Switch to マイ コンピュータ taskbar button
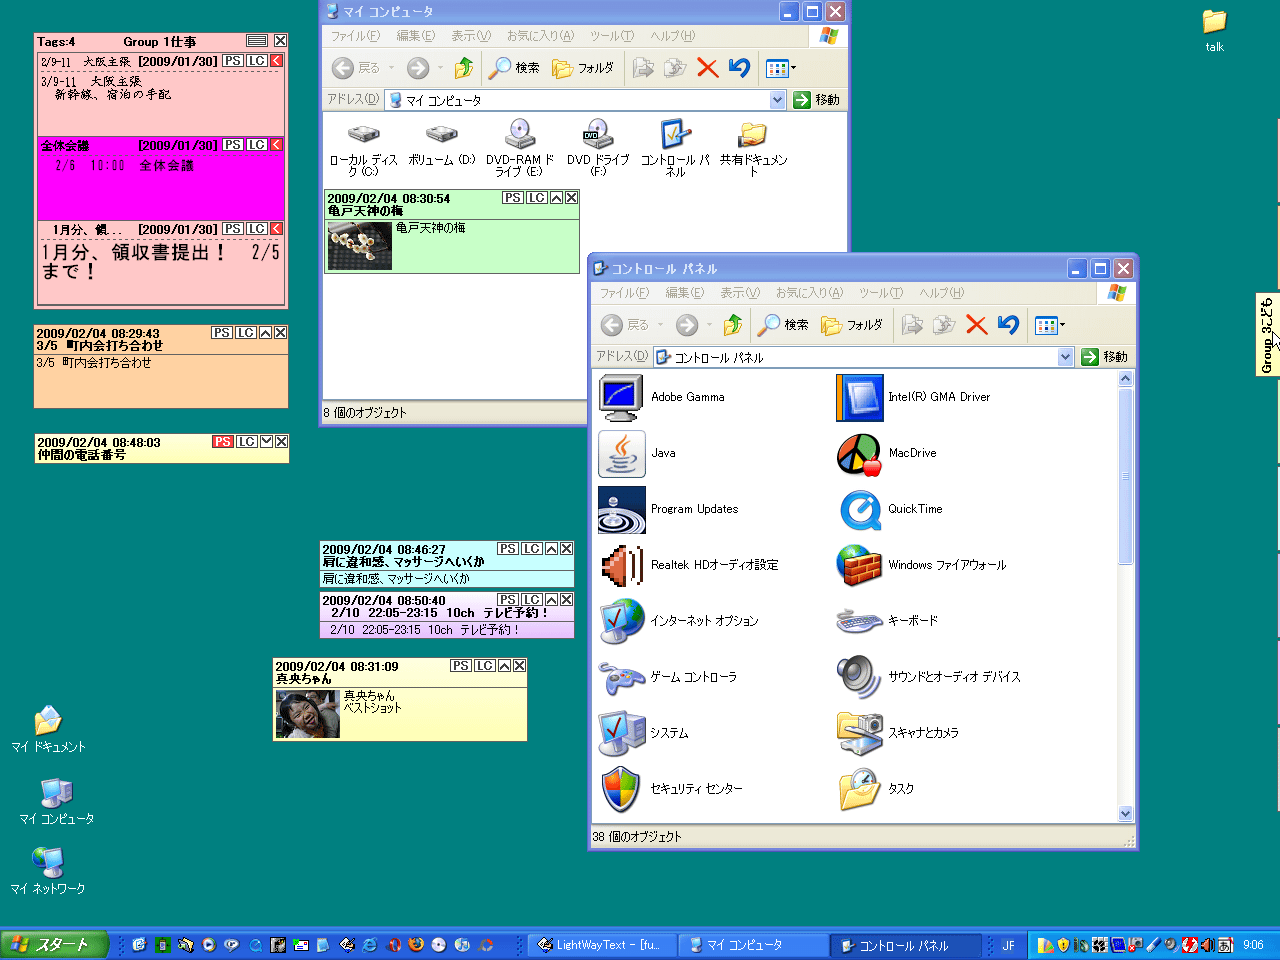 pos(754,945)
